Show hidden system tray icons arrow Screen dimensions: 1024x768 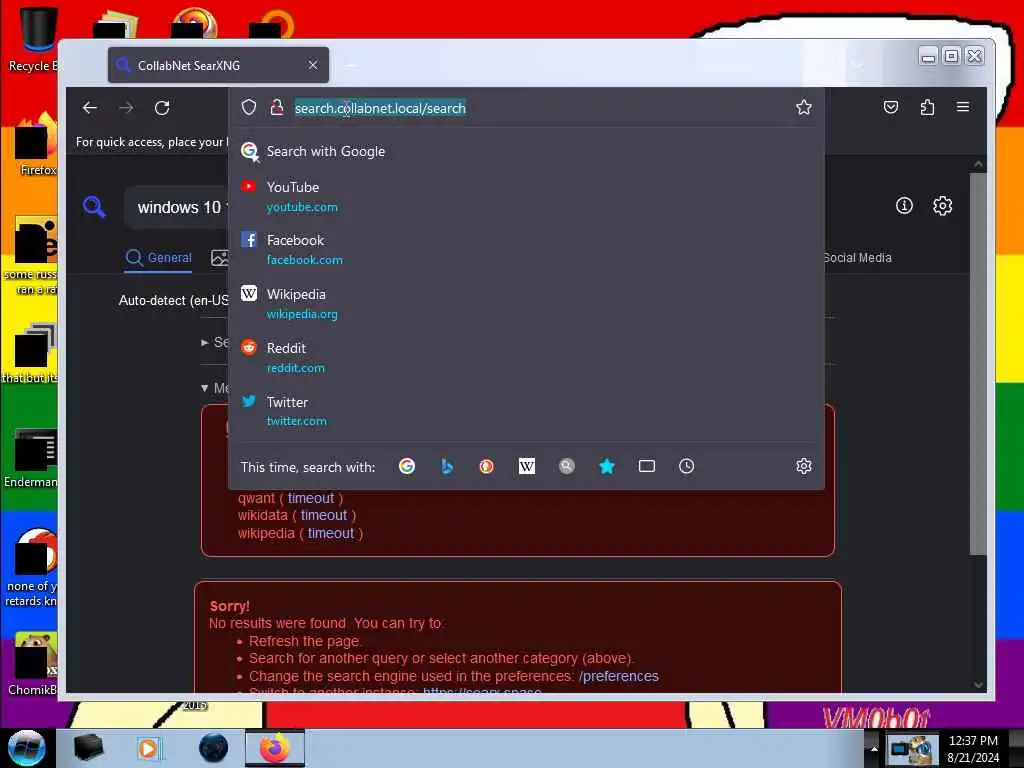coord(874,748)
